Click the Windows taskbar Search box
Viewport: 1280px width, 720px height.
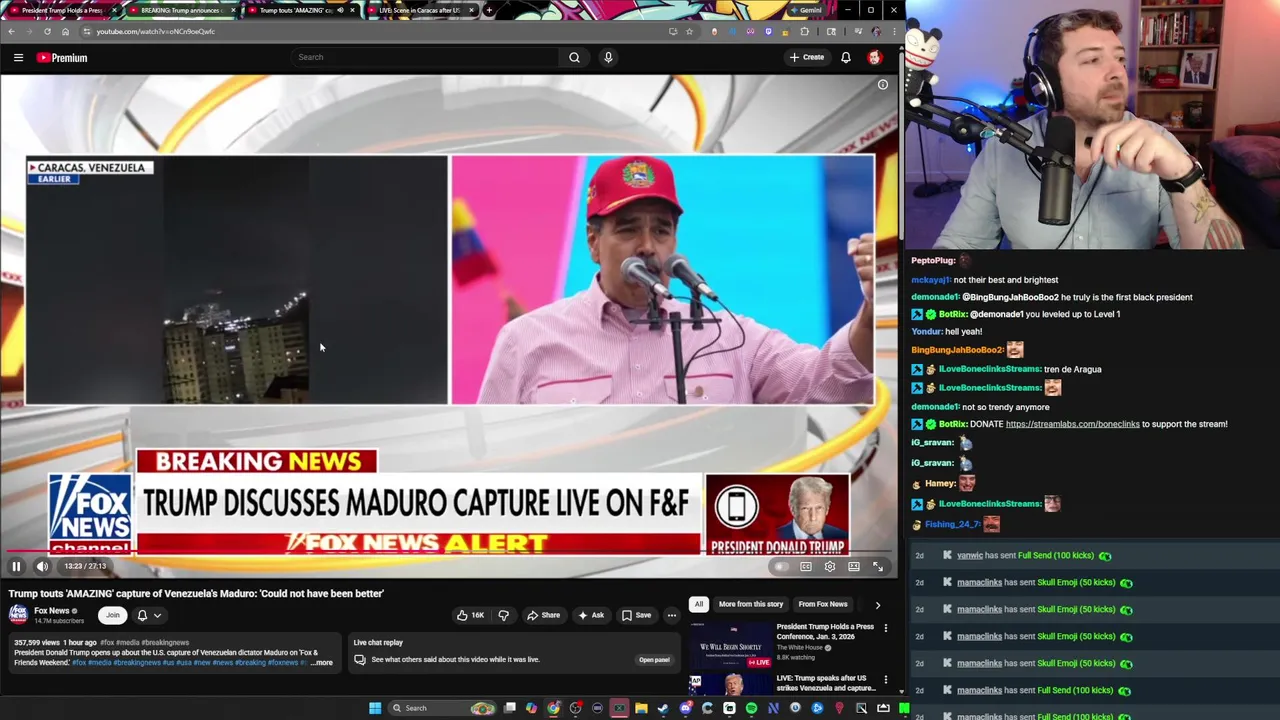coord(441,708)
